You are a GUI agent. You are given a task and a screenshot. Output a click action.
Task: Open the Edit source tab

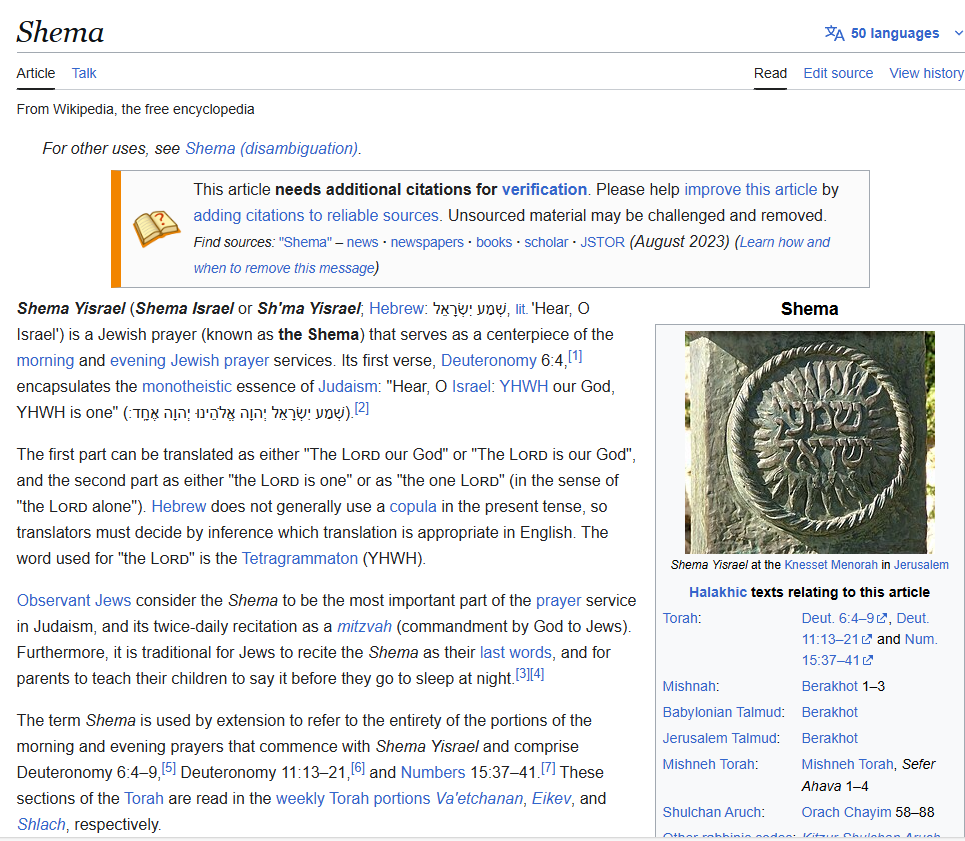[x=838, y=73]
